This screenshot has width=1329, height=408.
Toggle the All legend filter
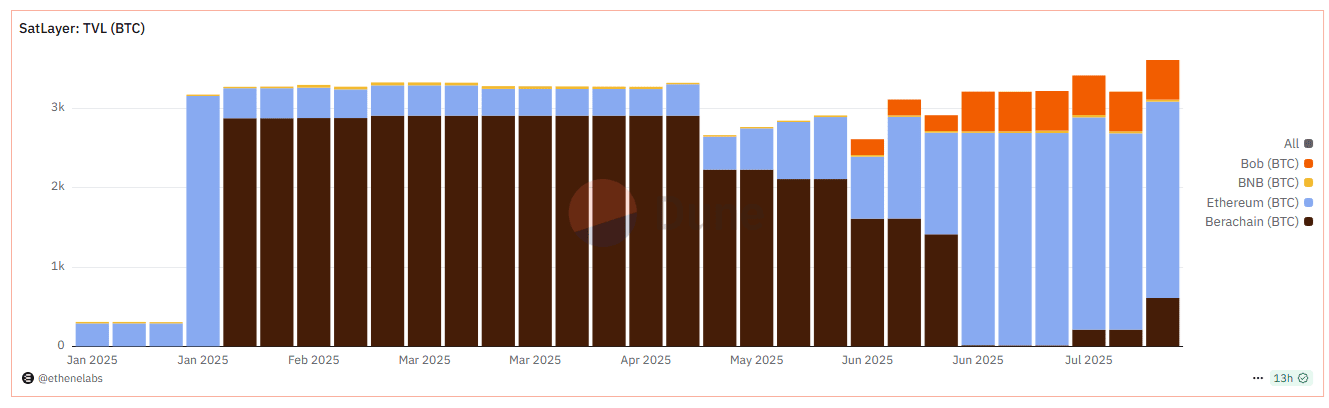pyautogui.click(x=1298, y=144)
